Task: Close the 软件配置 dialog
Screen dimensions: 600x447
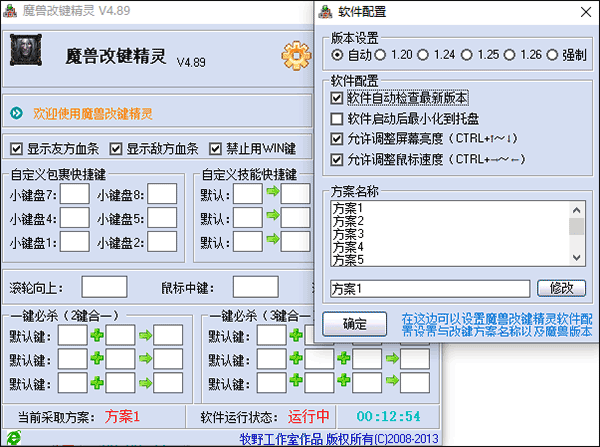Action: coord(586,12)
